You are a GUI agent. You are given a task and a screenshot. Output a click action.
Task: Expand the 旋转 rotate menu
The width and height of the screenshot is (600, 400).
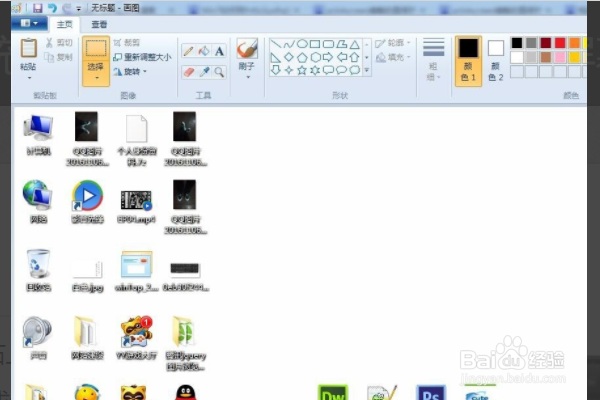coord(130,72)
